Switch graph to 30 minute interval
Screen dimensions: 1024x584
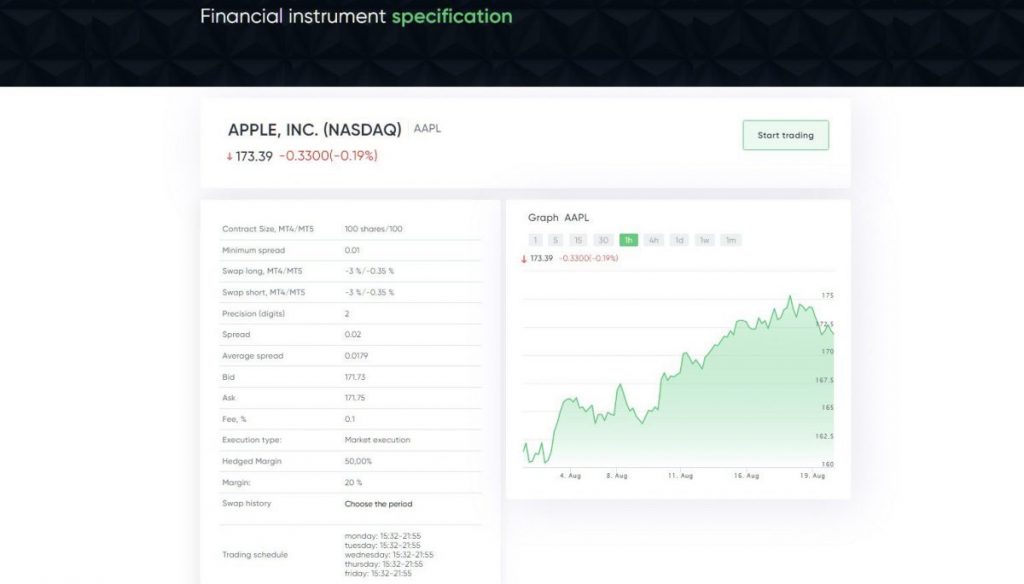tap(603, 240)
